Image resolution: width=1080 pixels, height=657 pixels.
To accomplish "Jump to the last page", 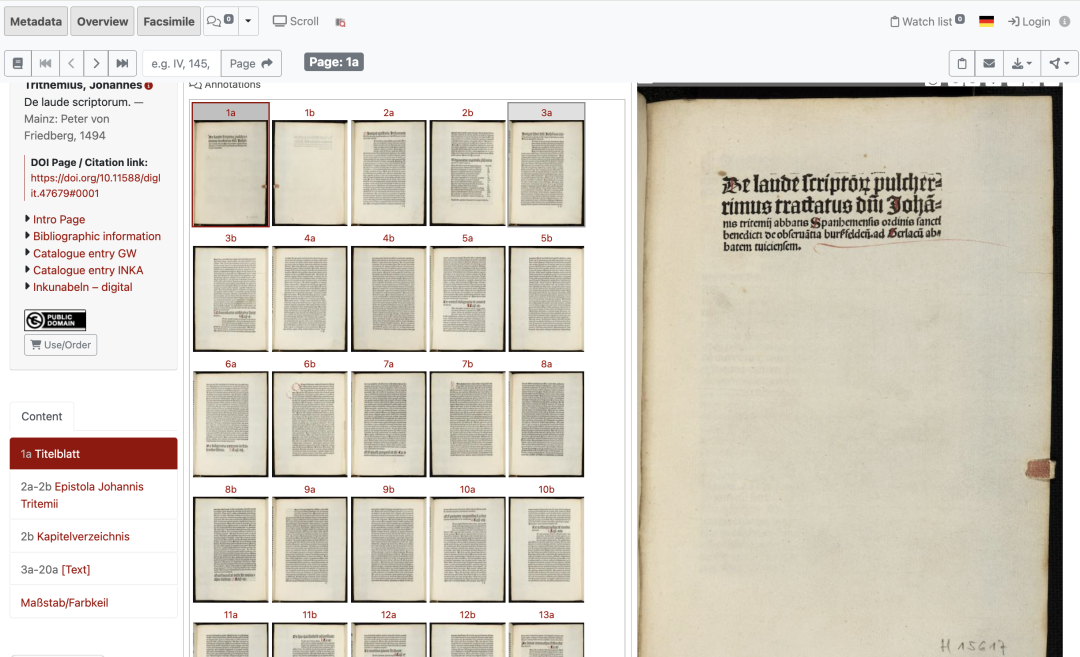I will point(122,63).
